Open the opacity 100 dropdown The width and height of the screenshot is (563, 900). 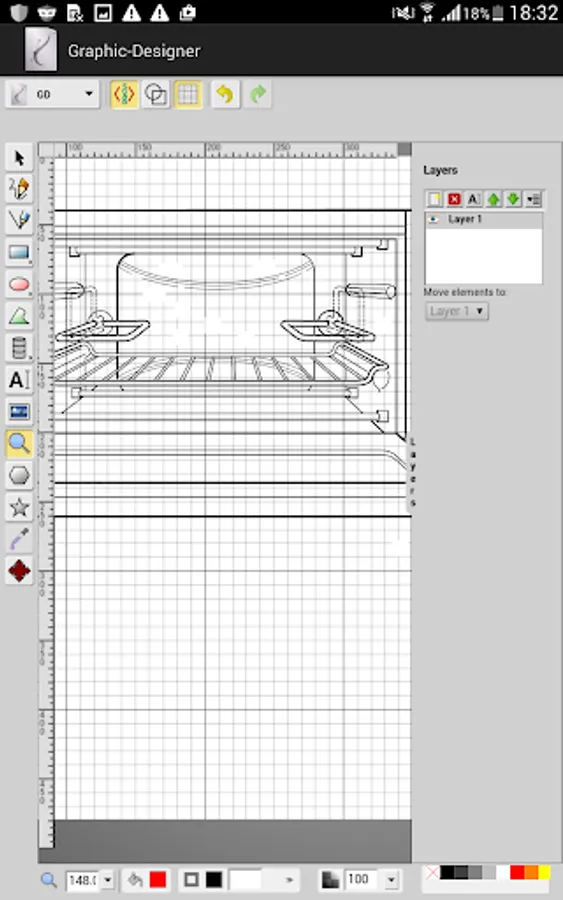(x=391, y=879)
